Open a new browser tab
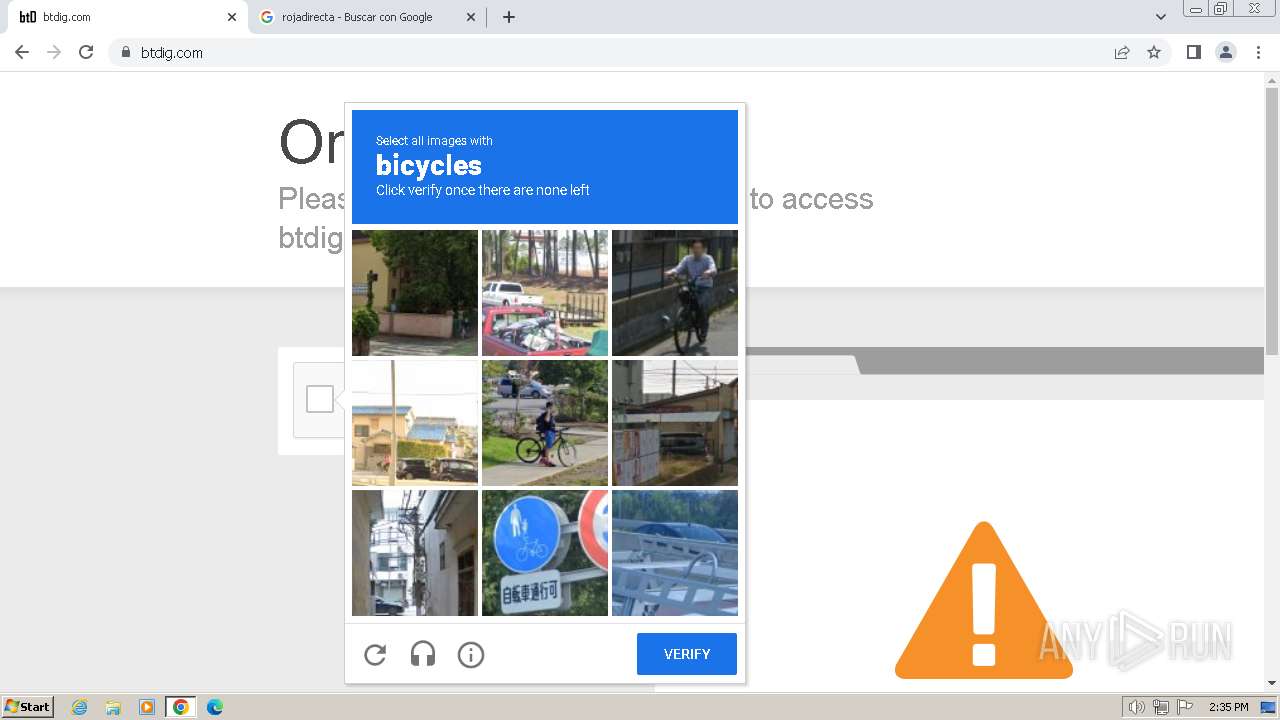Image resolution: width=1280 pixels, height=720 pixels. point(509,17)
